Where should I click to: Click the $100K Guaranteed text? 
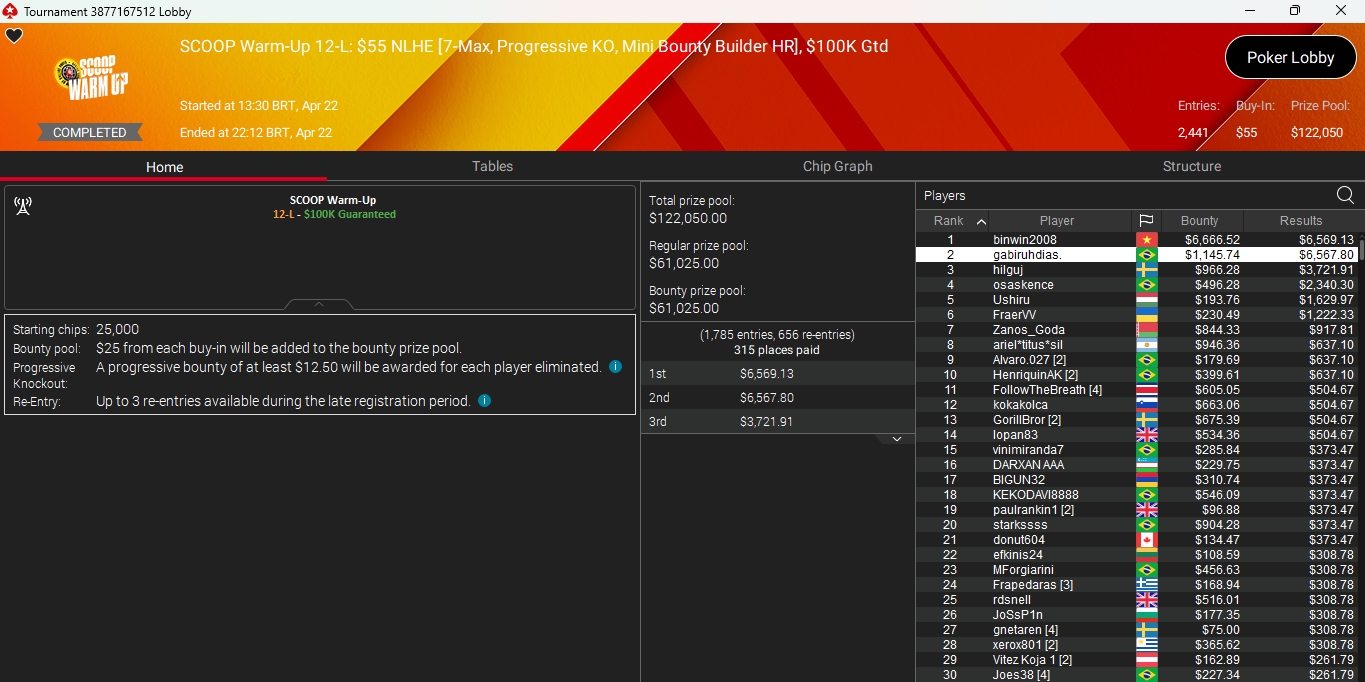pos(350,214)
